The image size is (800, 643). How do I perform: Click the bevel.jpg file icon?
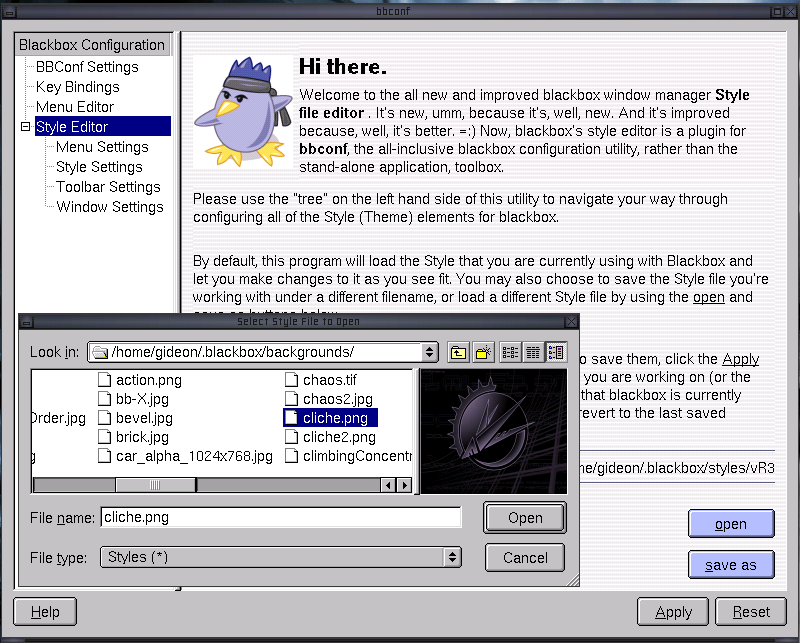point(105,418)
